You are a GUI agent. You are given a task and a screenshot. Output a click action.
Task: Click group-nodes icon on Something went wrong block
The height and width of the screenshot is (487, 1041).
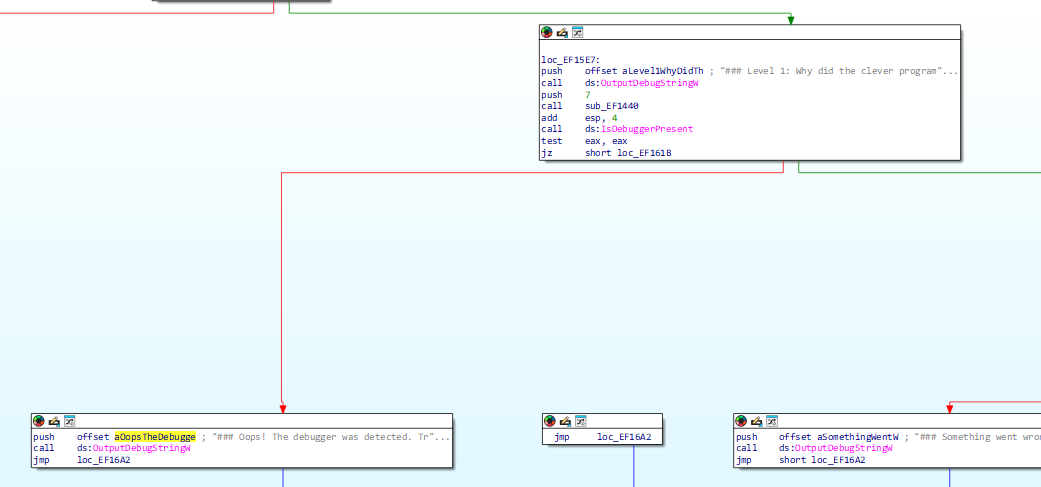772,421
